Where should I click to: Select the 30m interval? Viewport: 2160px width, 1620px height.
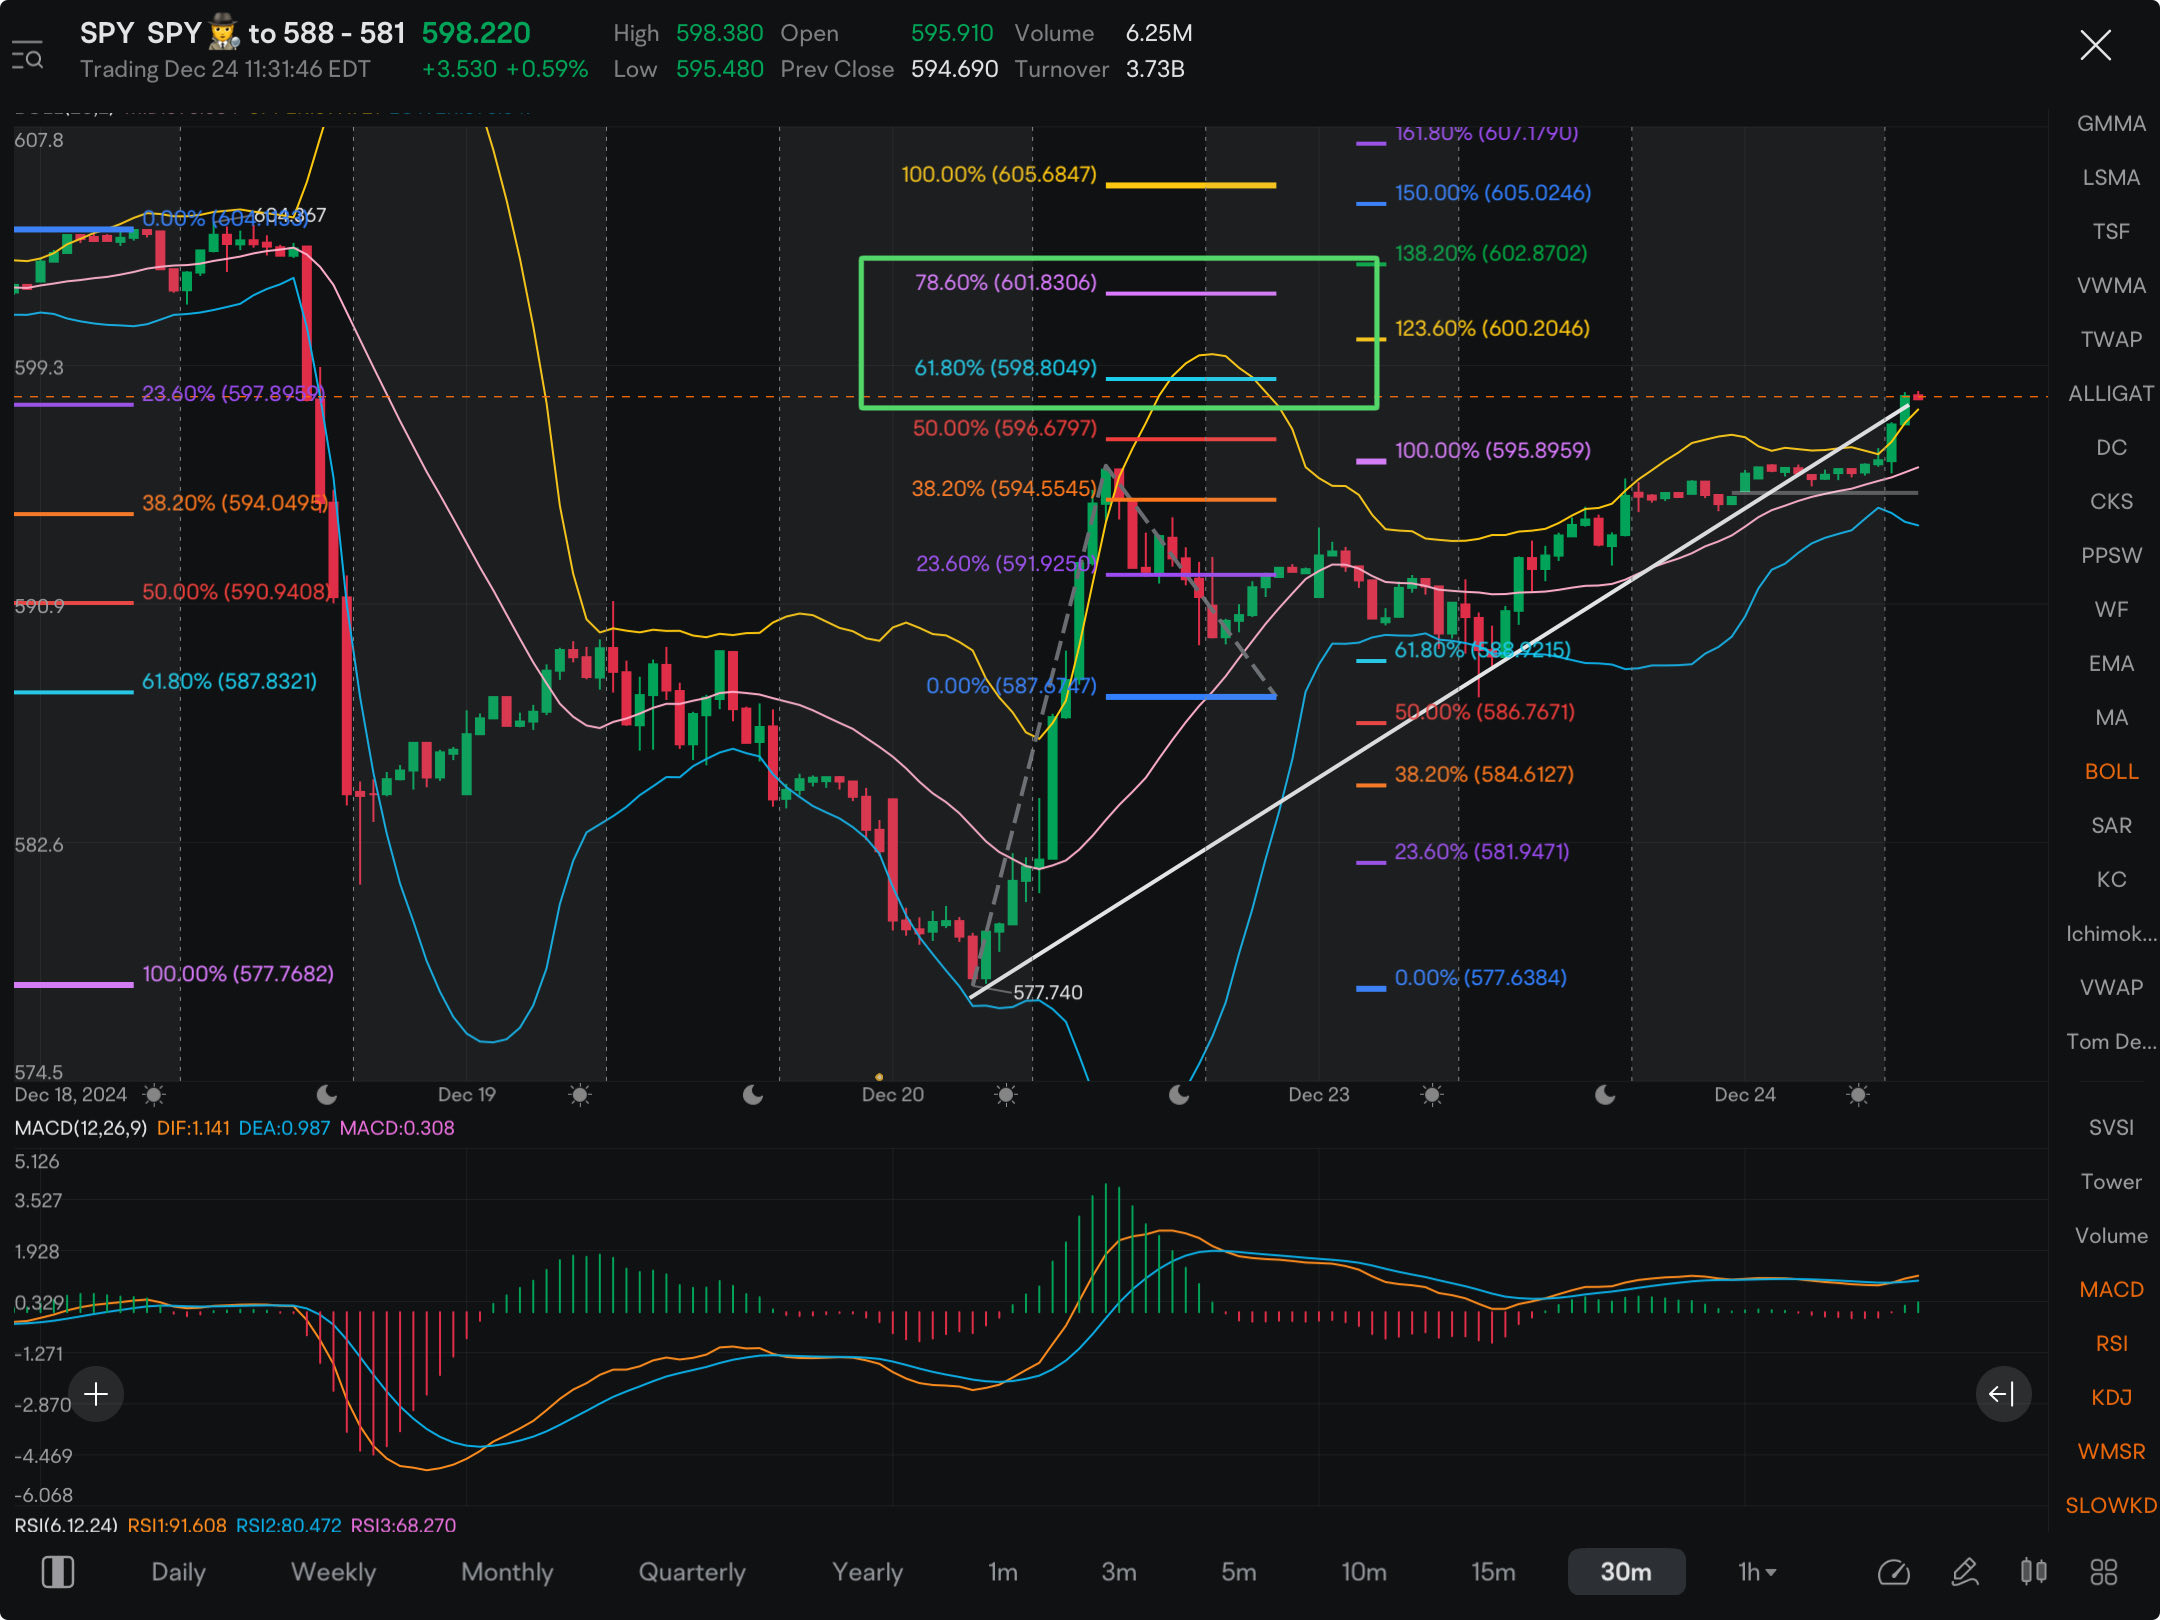(x=1626, y=1572)
